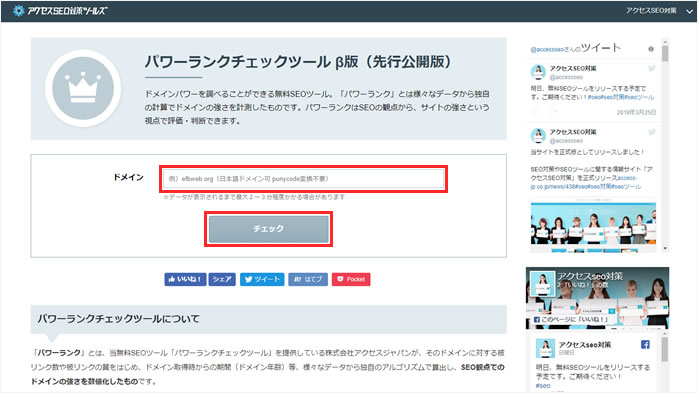Click the second tweet's Twitter bird icon
The height and width of the screenshot is (393, 698).
pyautogui.click(x=652, y=132)
